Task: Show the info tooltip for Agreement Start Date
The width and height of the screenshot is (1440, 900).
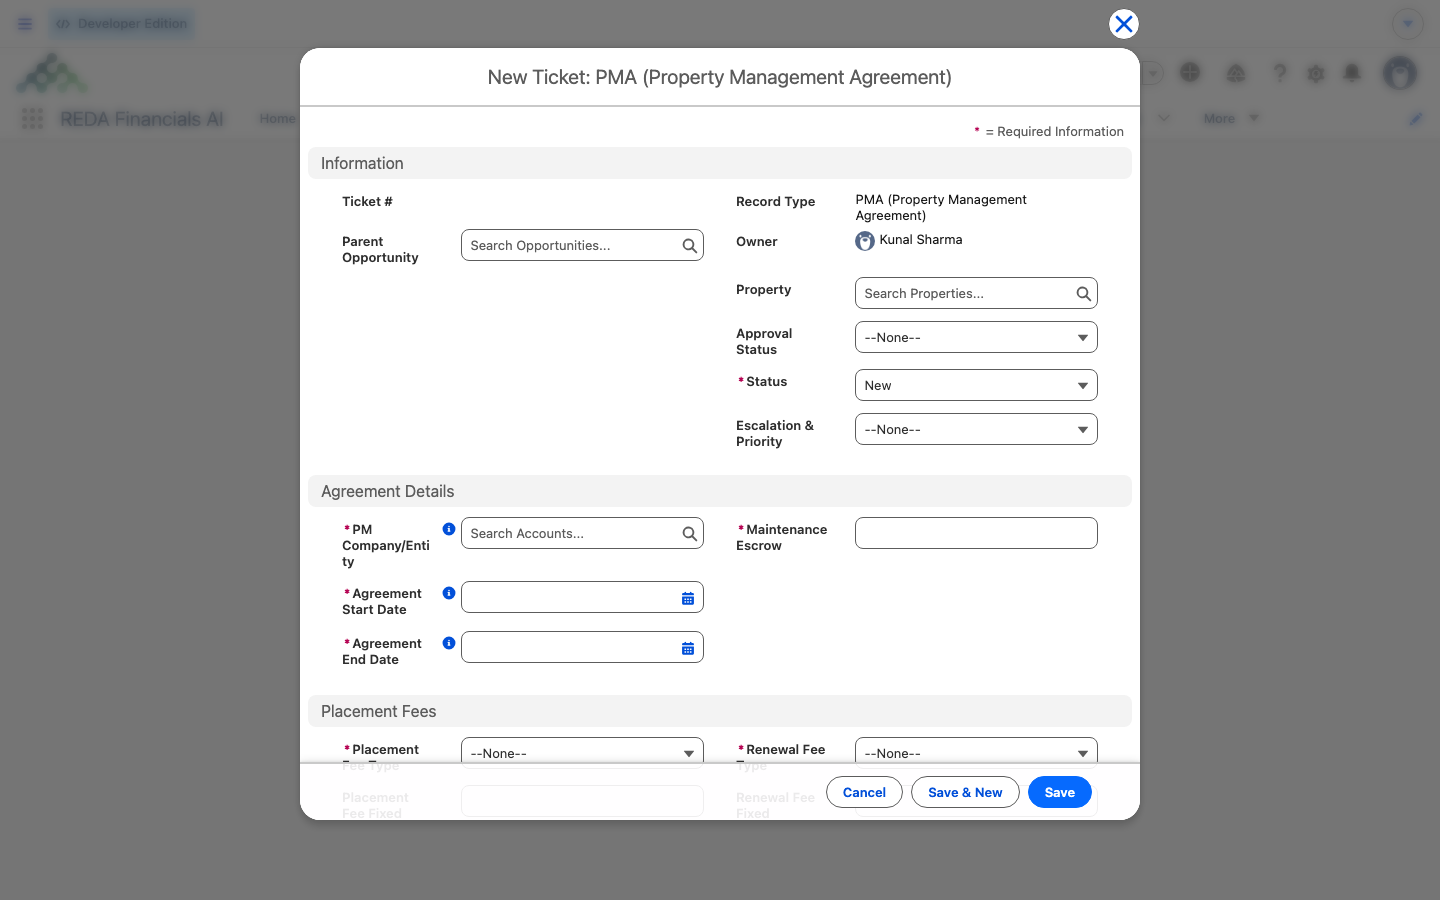Action: 449,593
